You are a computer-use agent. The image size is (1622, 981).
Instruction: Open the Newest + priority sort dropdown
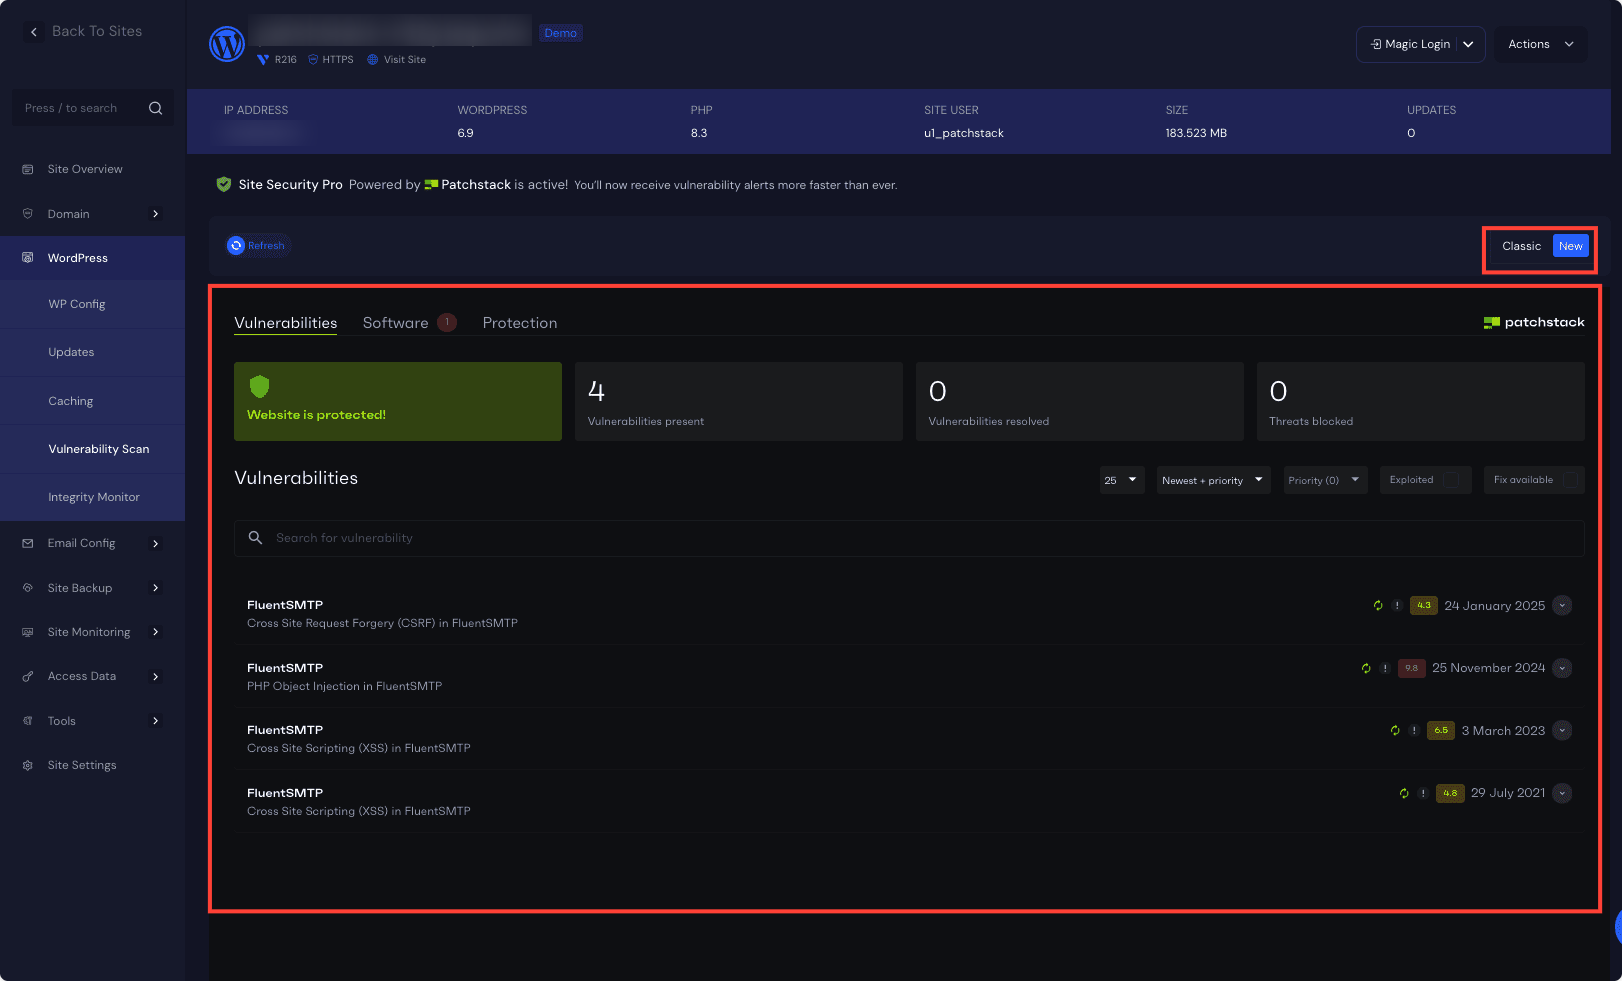pos(1212,480)
